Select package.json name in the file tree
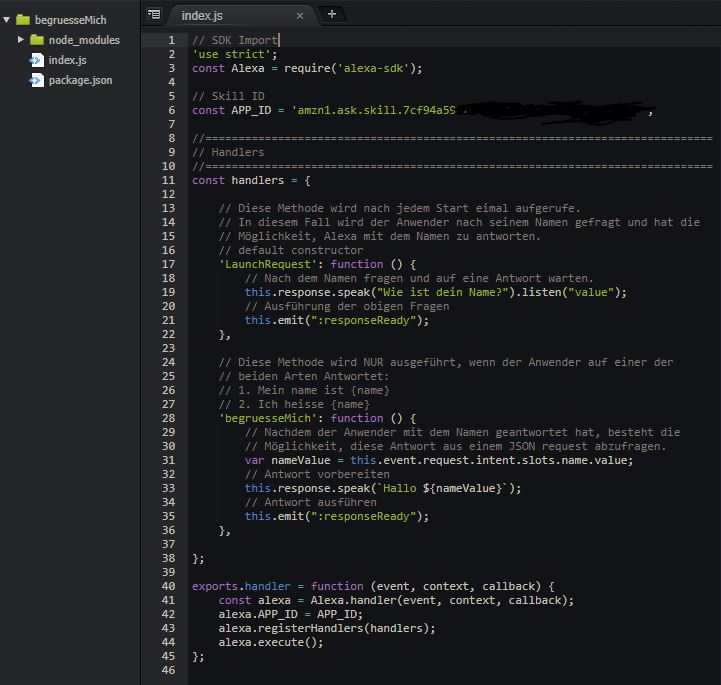The width and height of the screenshot is (721, 685). tap(80, 80)
